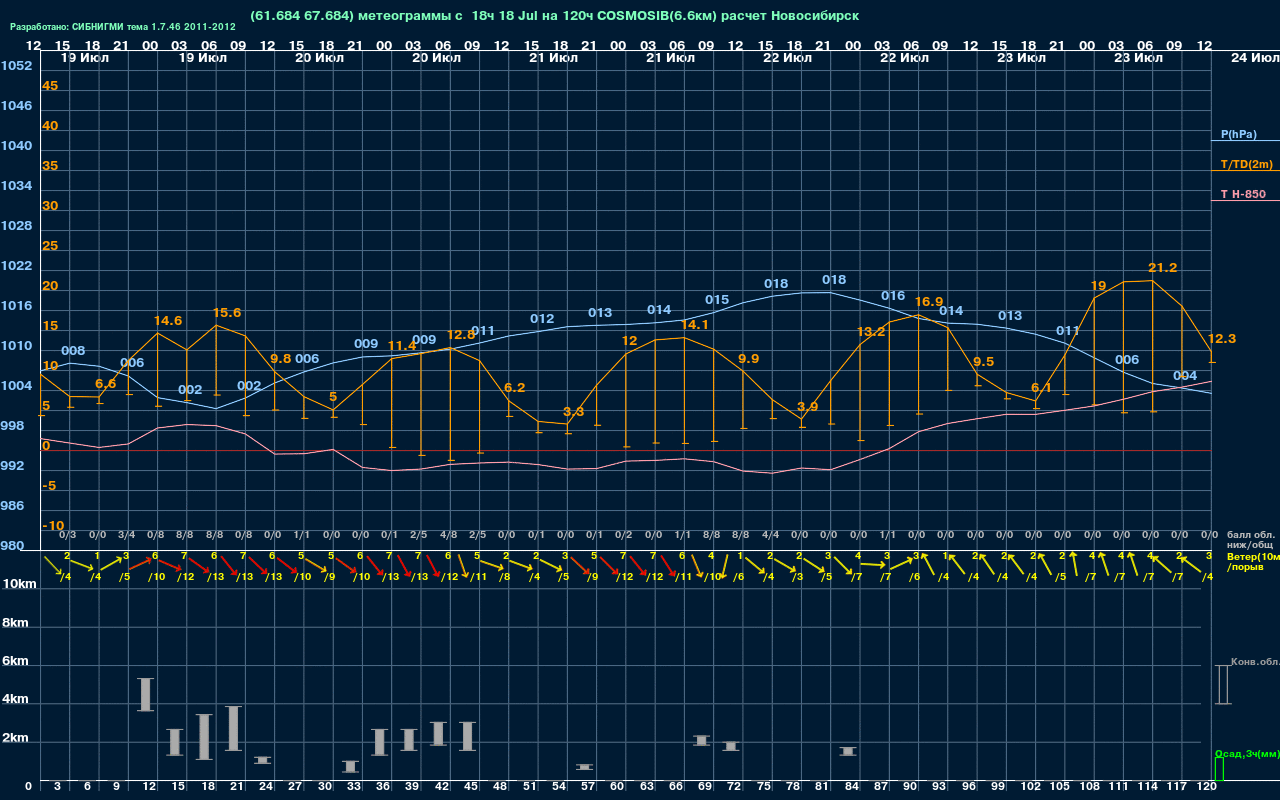The width and height of the screenshot is (1280, 800).
Task: Select the 9.5 temperature value
Action: (984, 362)
